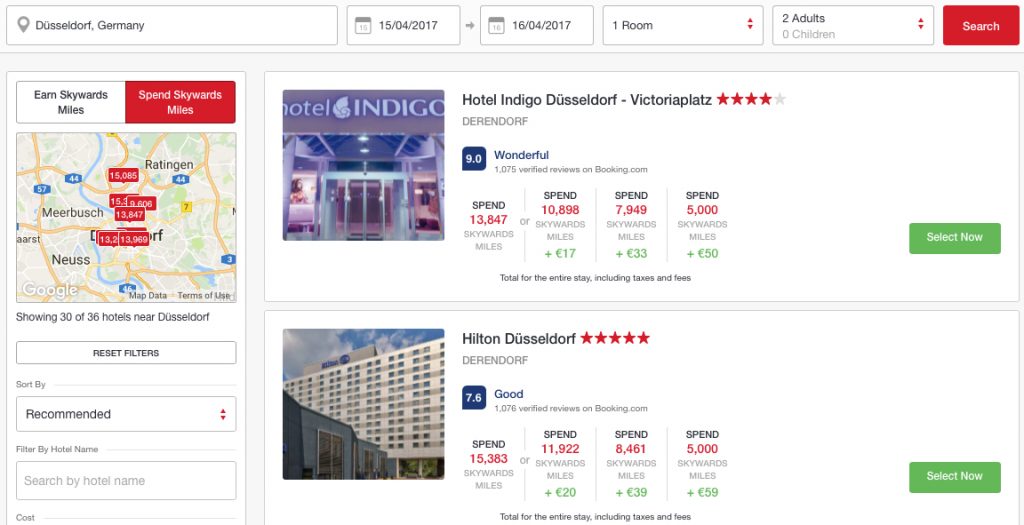Viewport: 1024px width, 525px height.
Task: Click the 7.6 rating badge for Hilton Düsseldorf
Action: 474,398
